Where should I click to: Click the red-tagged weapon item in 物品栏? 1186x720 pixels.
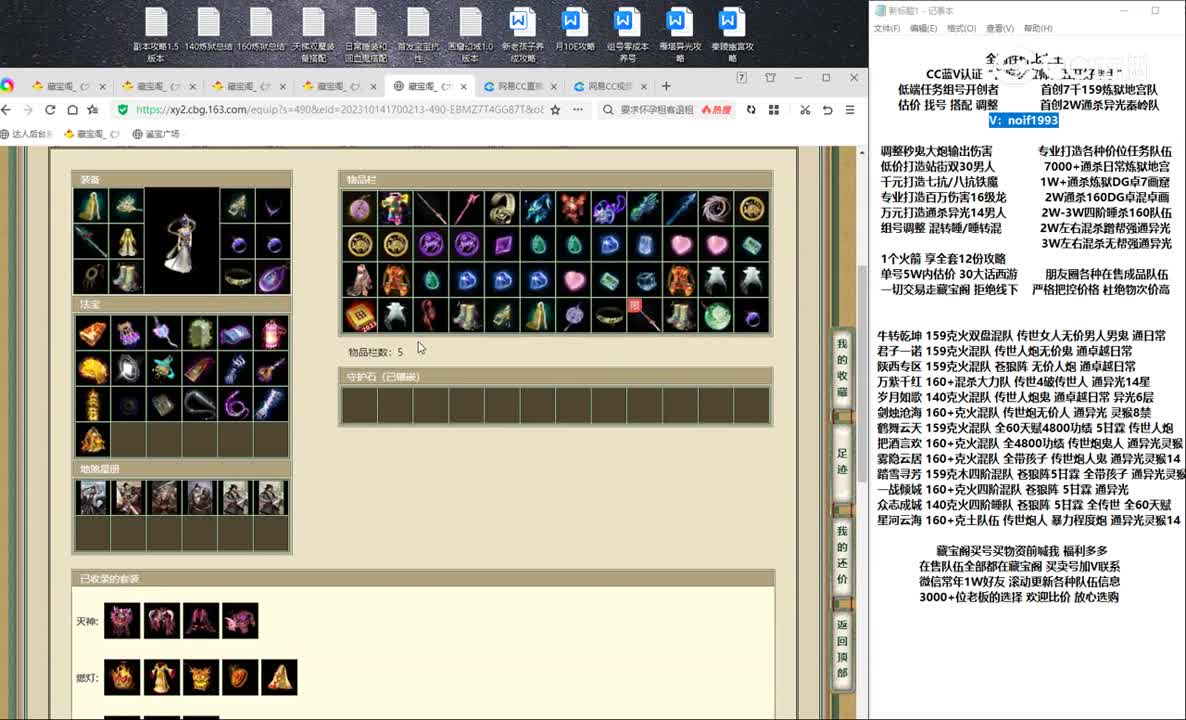coord(645,315)
